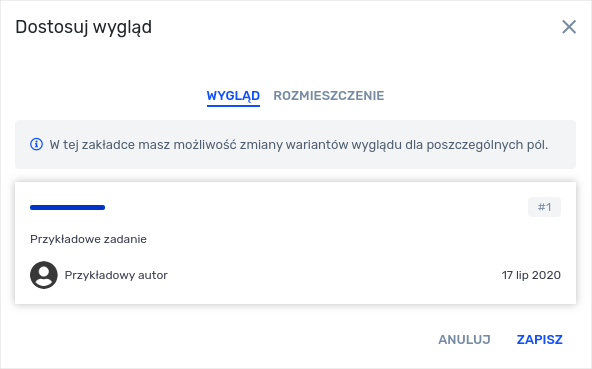
Task: Switch to the ROZMIESZCZENIE tab
Action: pos(328,96)
